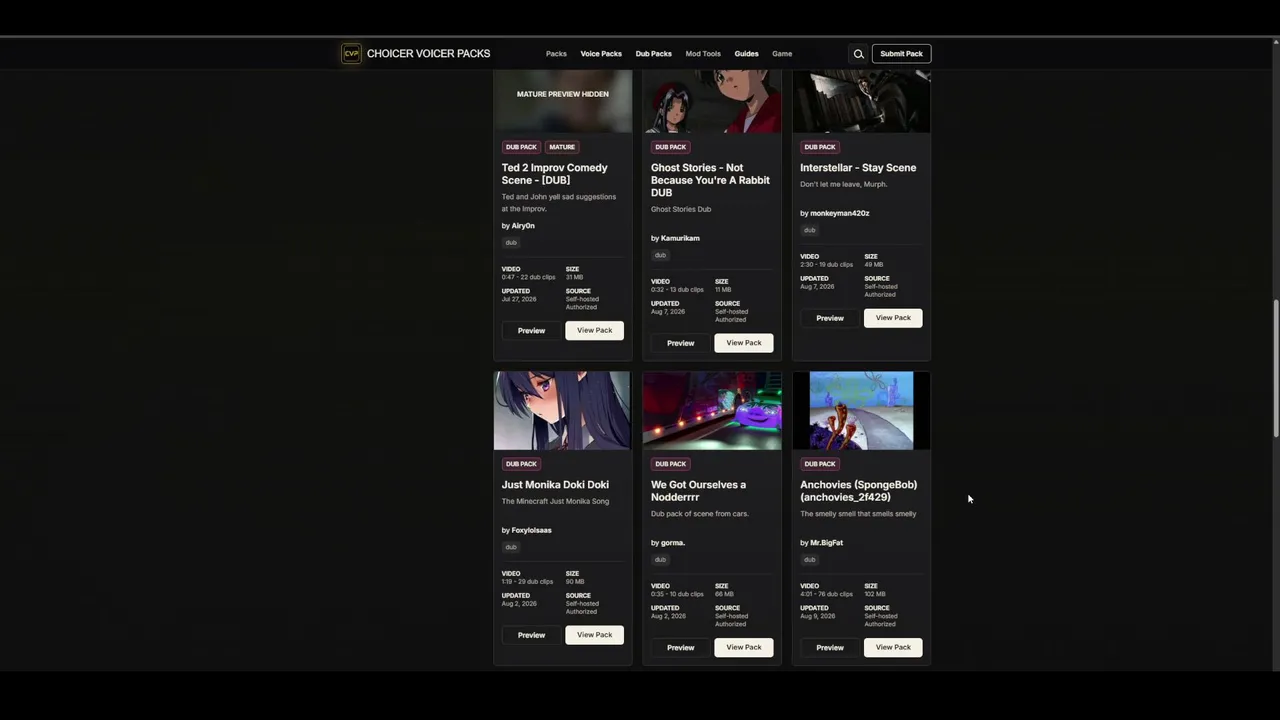
Task: Open the Guides nav item
Action: tap(747, 54)
